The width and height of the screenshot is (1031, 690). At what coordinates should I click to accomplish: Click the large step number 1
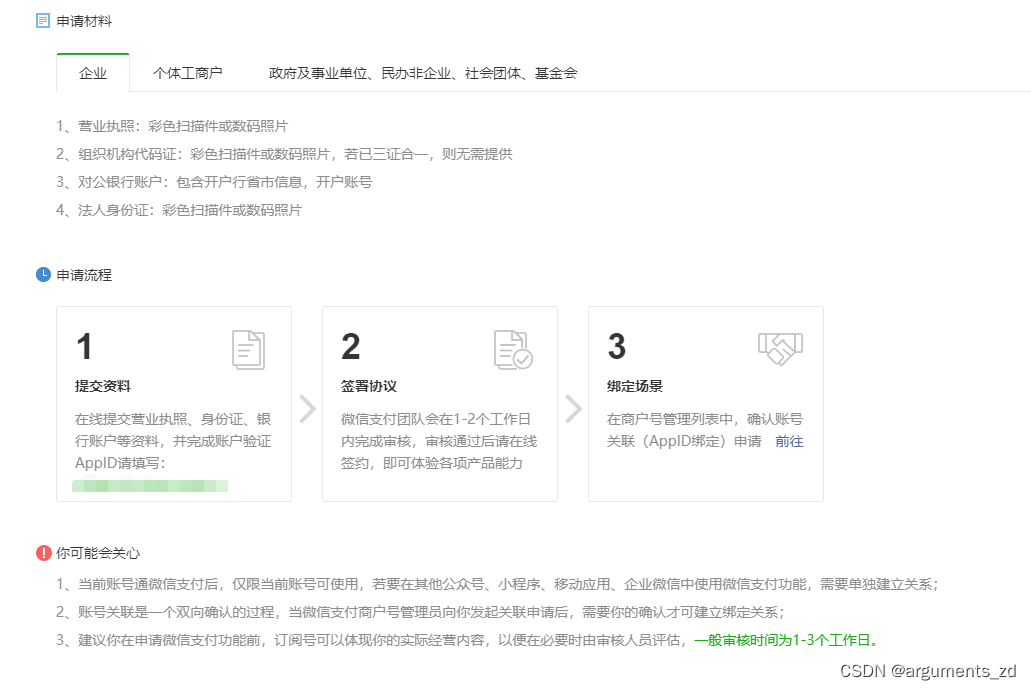(x=84, y=347)
